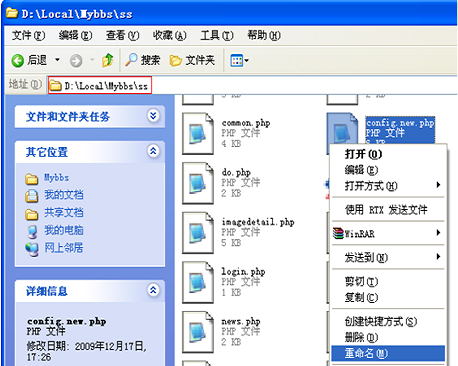Click the 我的电脑 computer icon
This screenshot has height=366, width=458.
tap(32, 232)
